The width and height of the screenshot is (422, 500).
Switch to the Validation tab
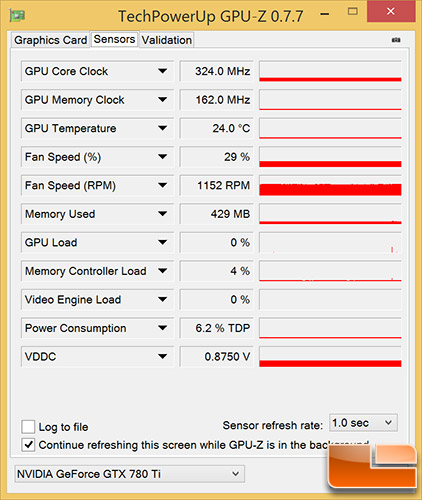pyautogui.click(x=167, y=40)
